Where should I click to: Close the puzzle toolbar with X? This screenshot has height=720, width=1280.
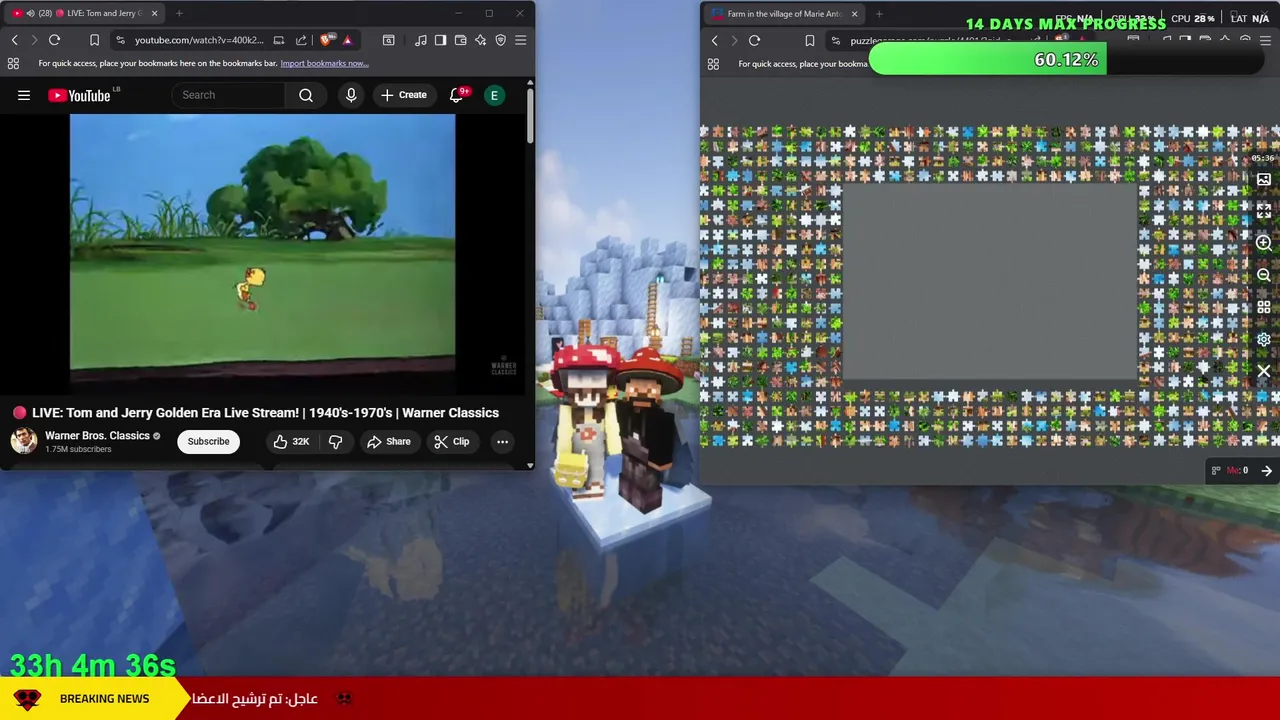1264,371
